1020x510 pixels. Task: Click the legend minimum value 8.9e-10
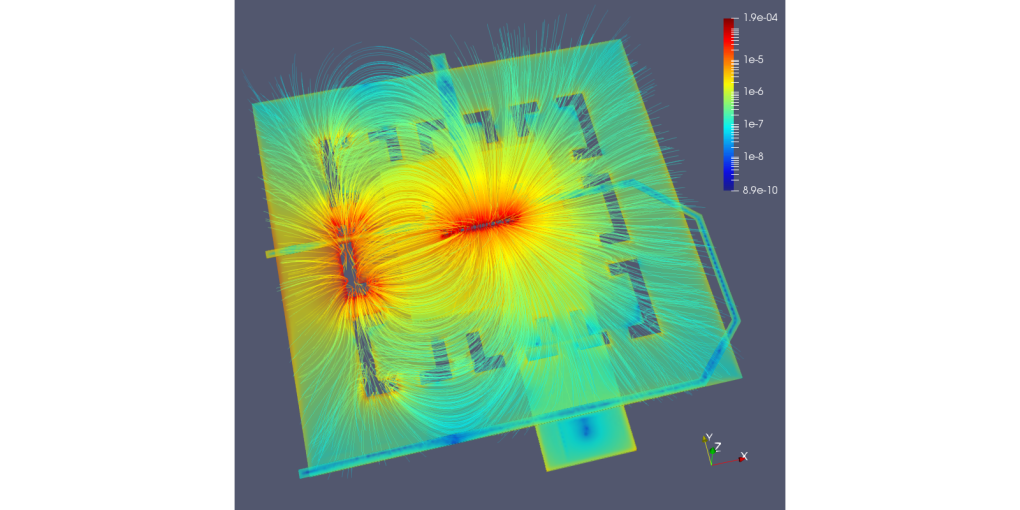758,190
